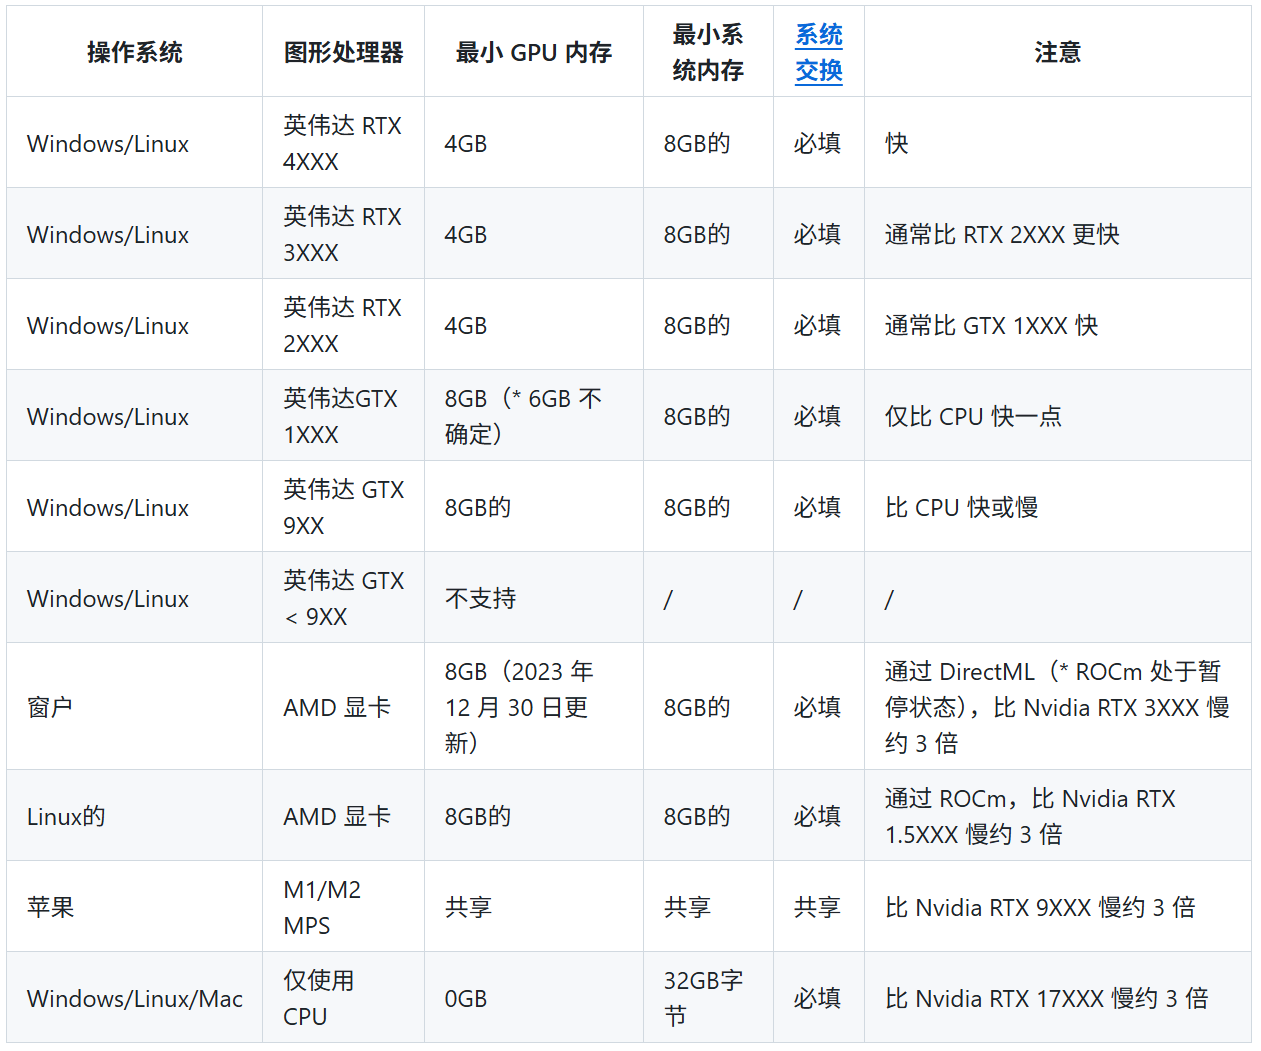Image resolution: width=1261 pixels, height=1051 pixels.
Task: Click the 比 CPU 快或慢 note
Action: (x=961, y=507)
